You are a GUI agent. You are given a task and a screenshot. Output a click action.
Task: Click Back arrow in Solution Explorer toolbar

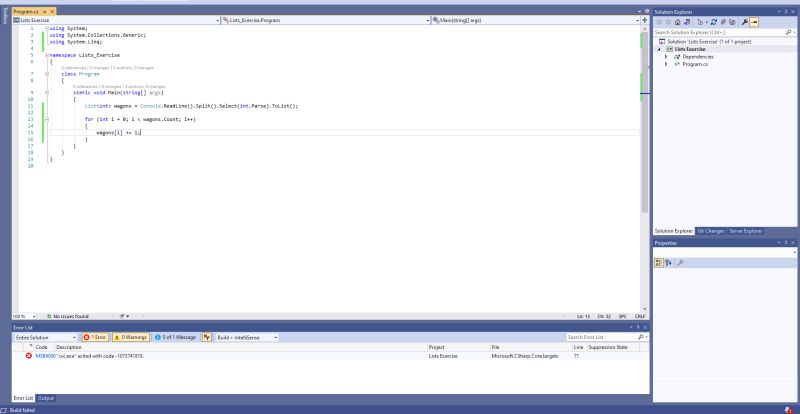[x=659, y=22]
